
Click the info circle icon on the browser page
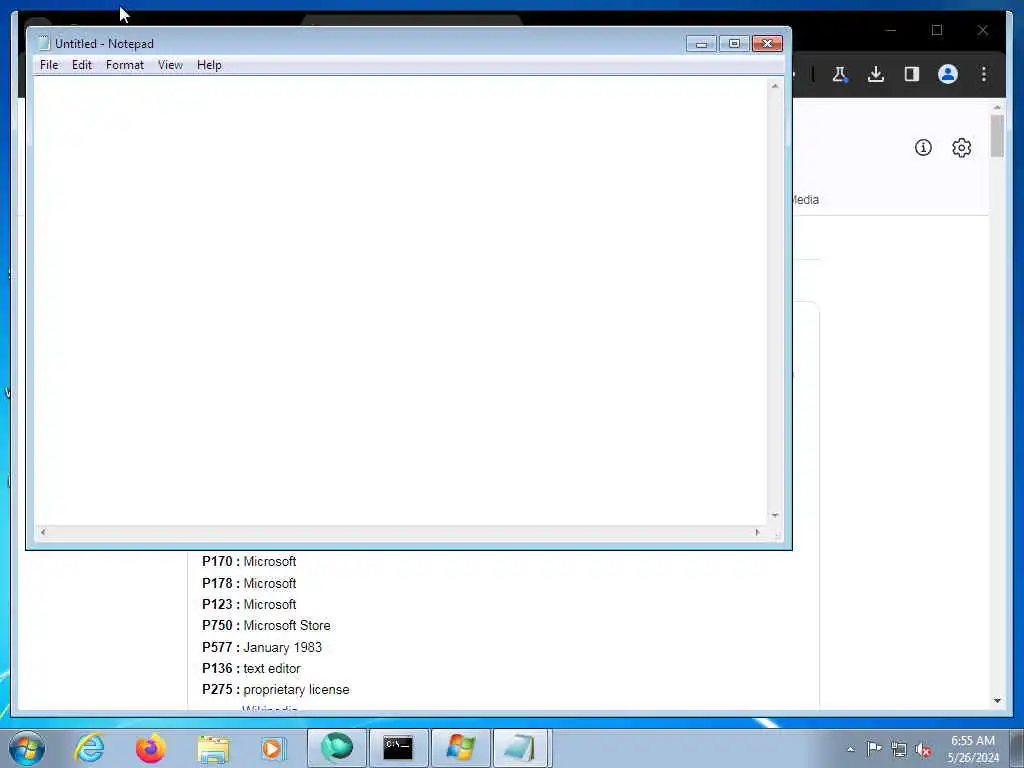(x=923, y=148)
